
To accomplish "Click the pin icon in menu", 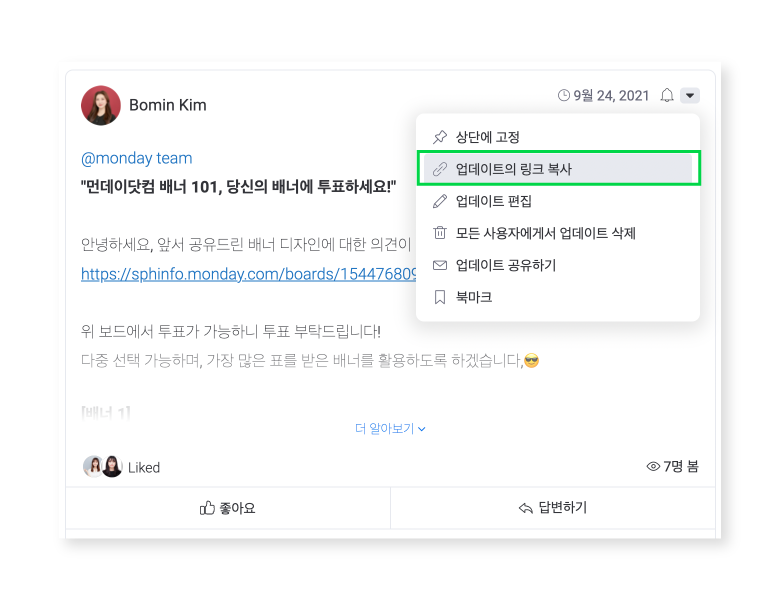I will [x=439, y=137].
